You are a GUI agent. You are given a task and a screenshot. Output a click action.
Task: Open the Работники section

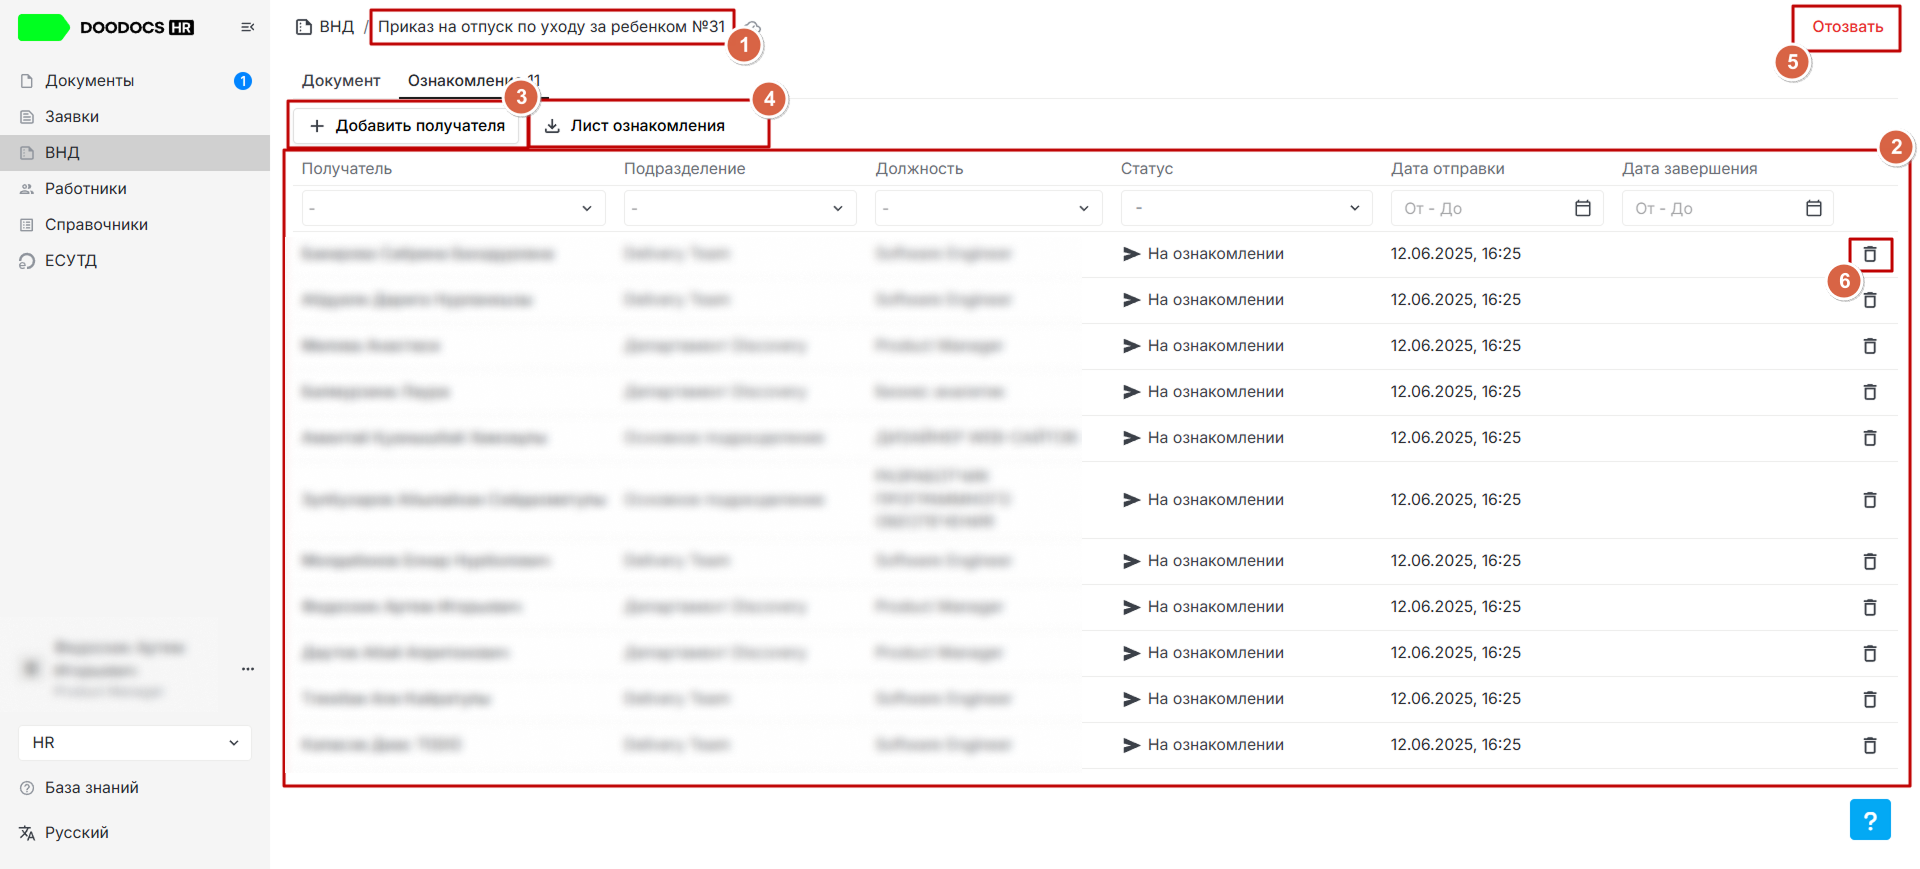pos(135,189)
